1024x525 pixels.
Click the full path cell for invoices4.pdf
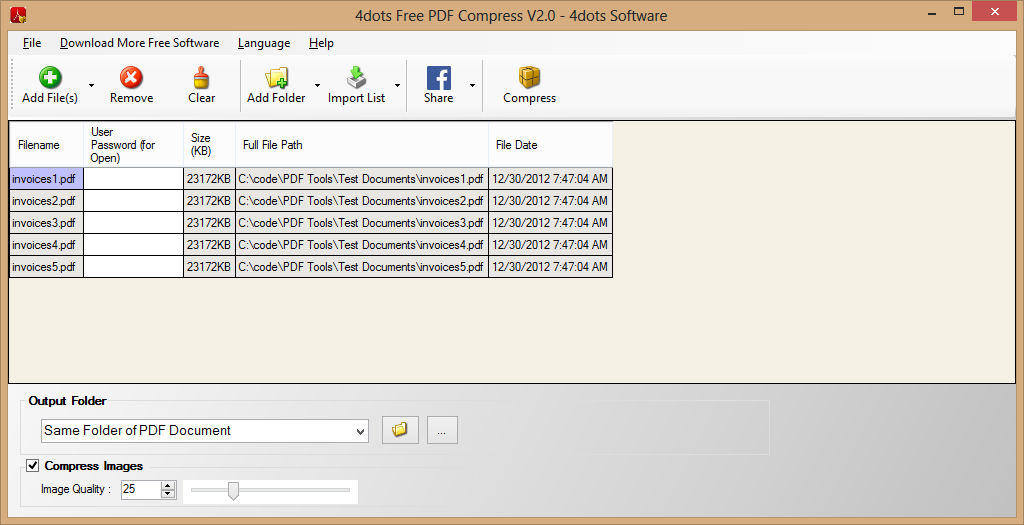pyautogui.click(x=362, y=245)
